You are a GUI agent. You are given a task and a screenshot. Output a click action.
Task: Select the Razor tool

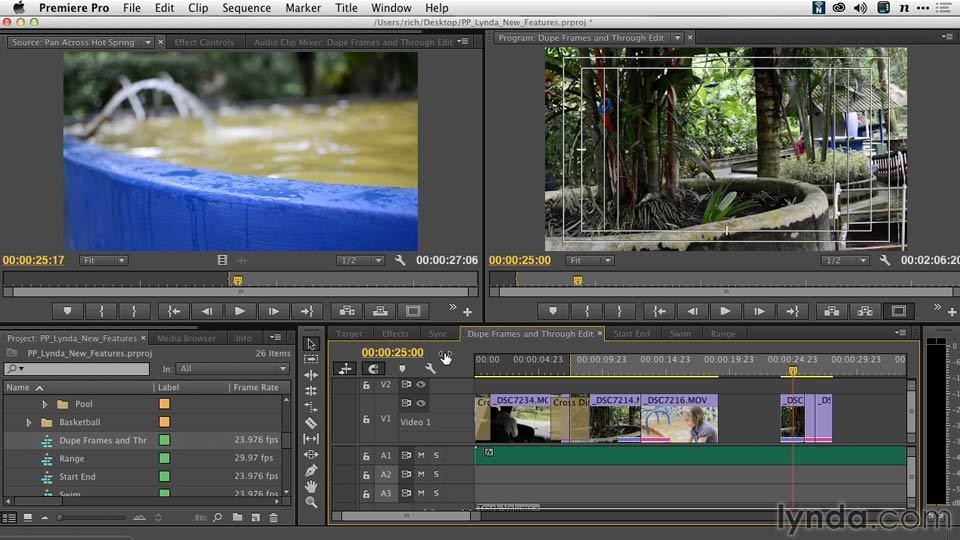click(x=311, y=422)
